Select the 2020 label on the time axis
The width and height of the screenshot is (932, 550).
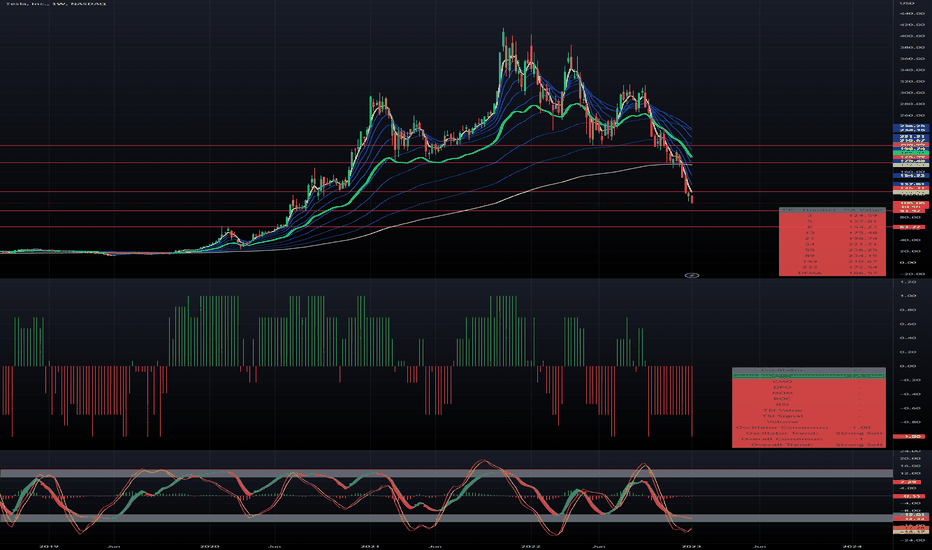209,546
